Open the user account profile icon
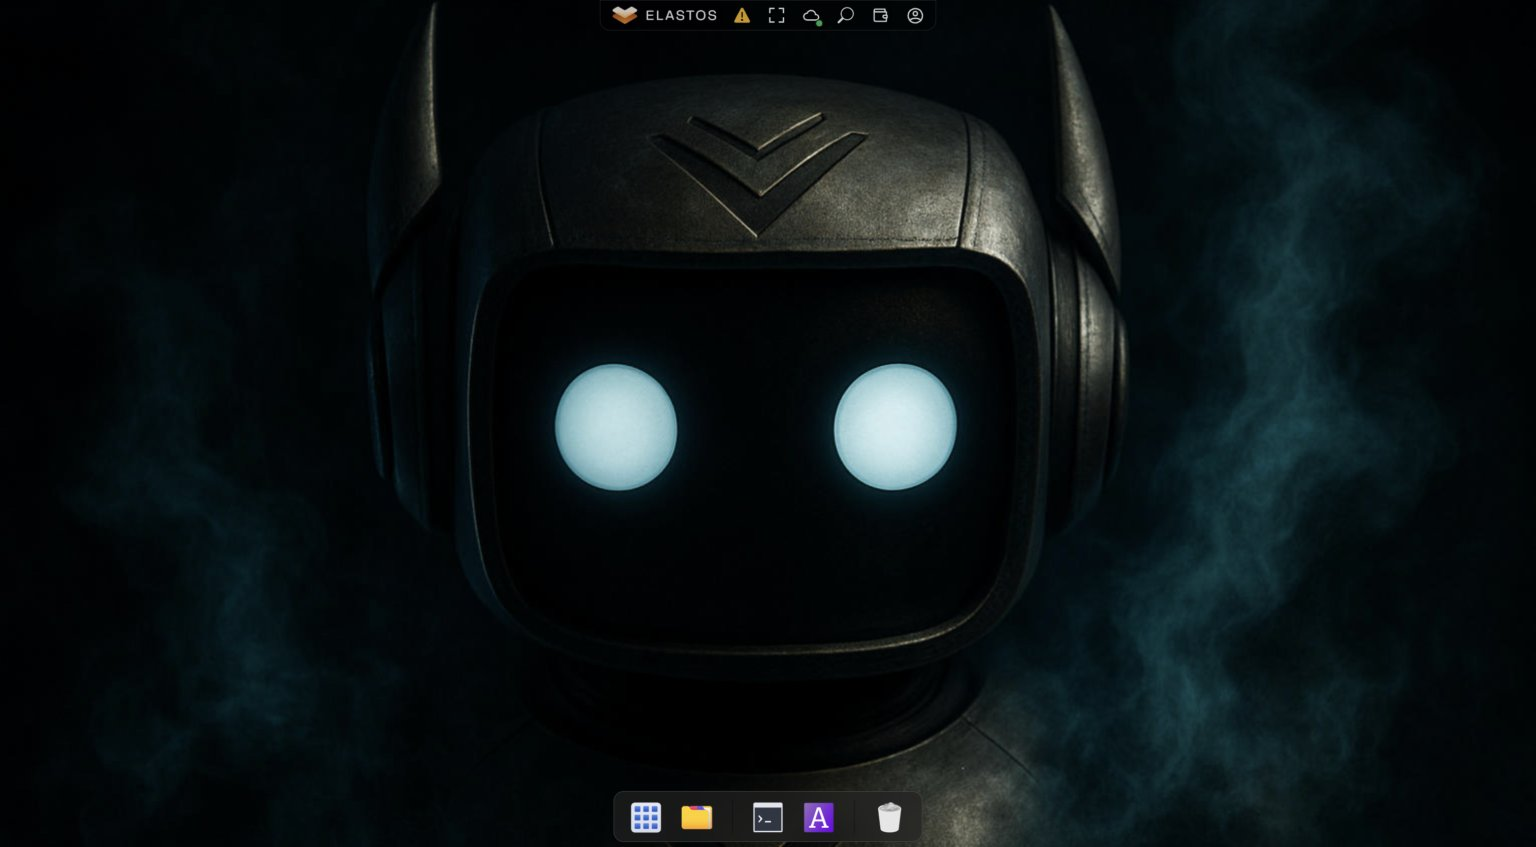 915,15
